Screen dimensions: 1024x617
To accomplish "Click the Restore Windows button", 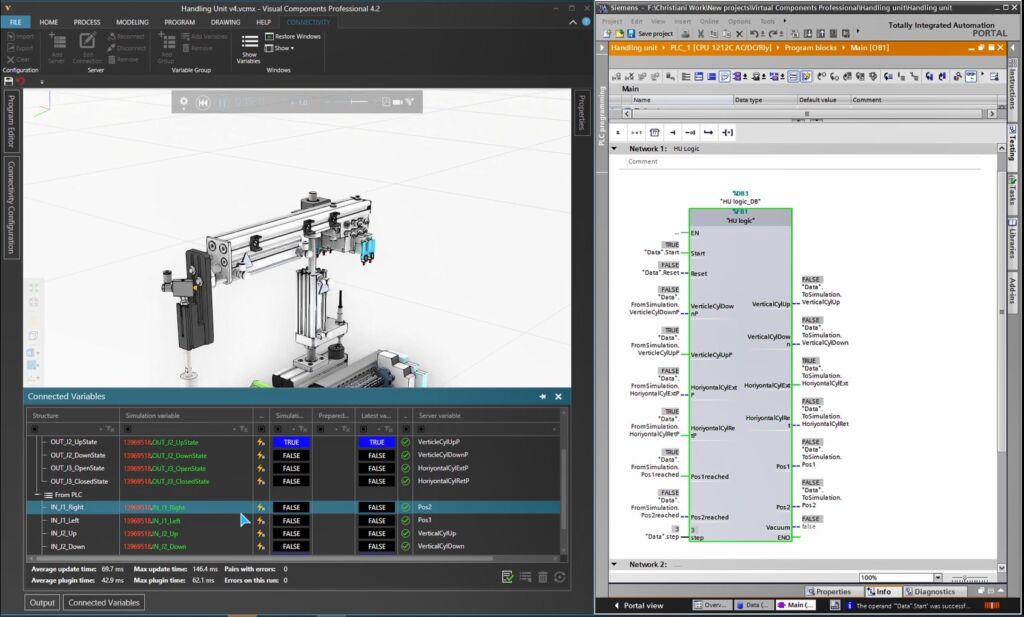I will [x=291, y=36].
